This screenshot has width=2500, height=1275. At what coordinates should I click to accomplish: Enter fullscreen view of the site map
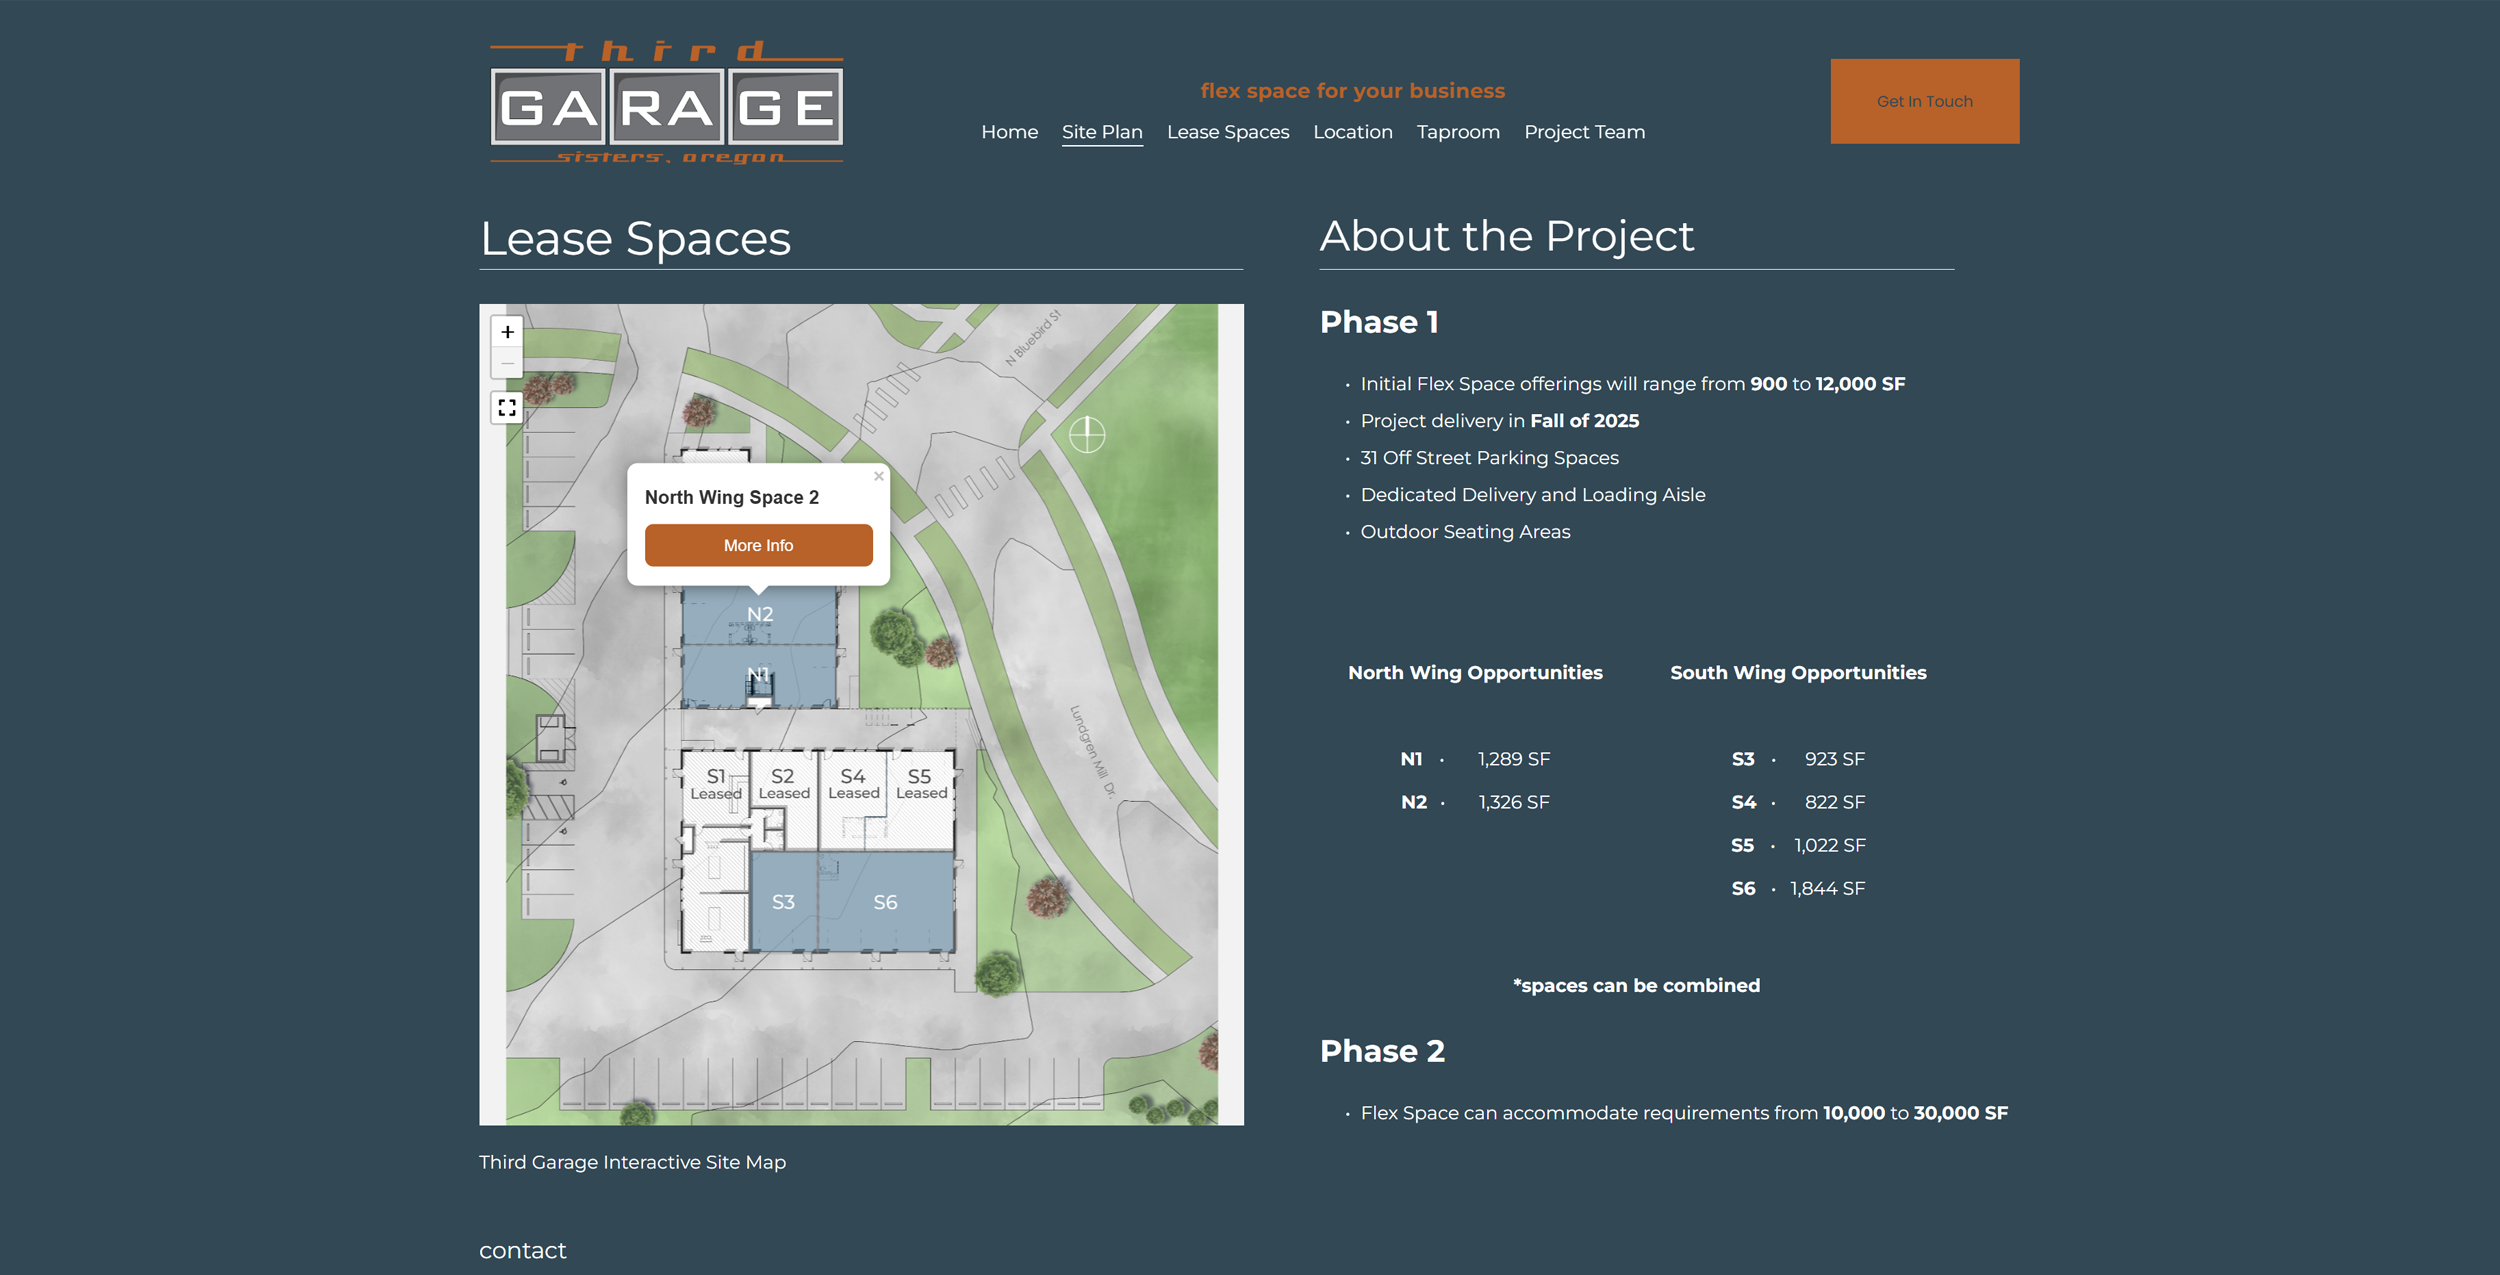point(507,406)
